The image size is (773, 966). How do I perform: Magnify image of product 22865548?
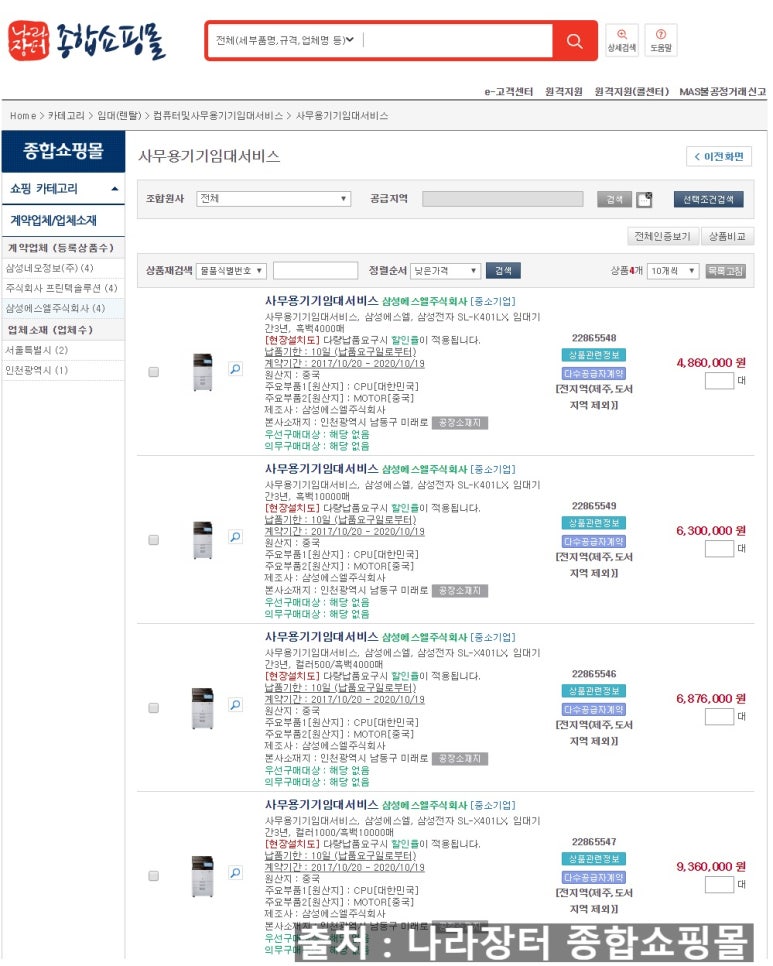pos(235,369)
